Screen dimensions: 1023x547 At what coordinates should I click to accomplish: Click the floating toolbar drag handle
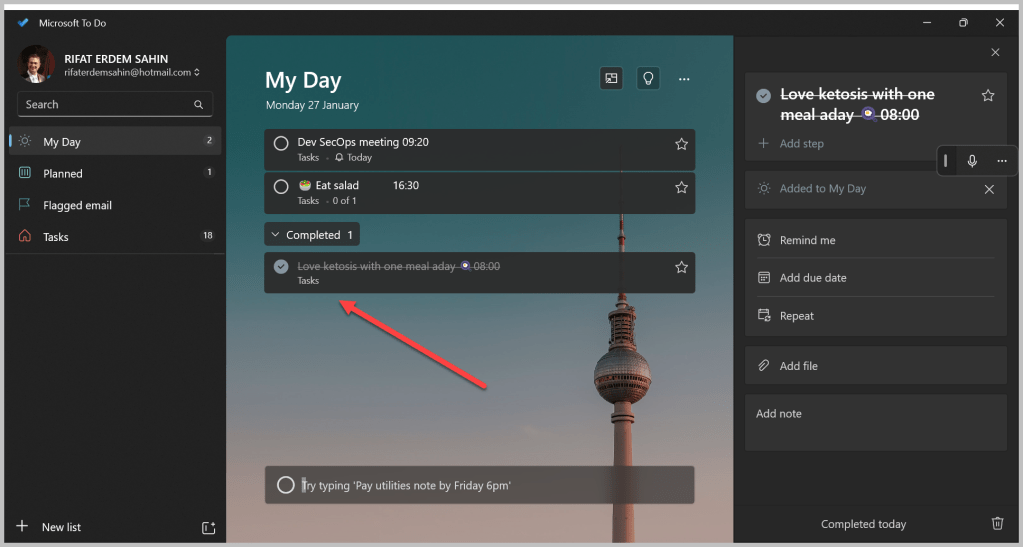(x=945, y=161)
